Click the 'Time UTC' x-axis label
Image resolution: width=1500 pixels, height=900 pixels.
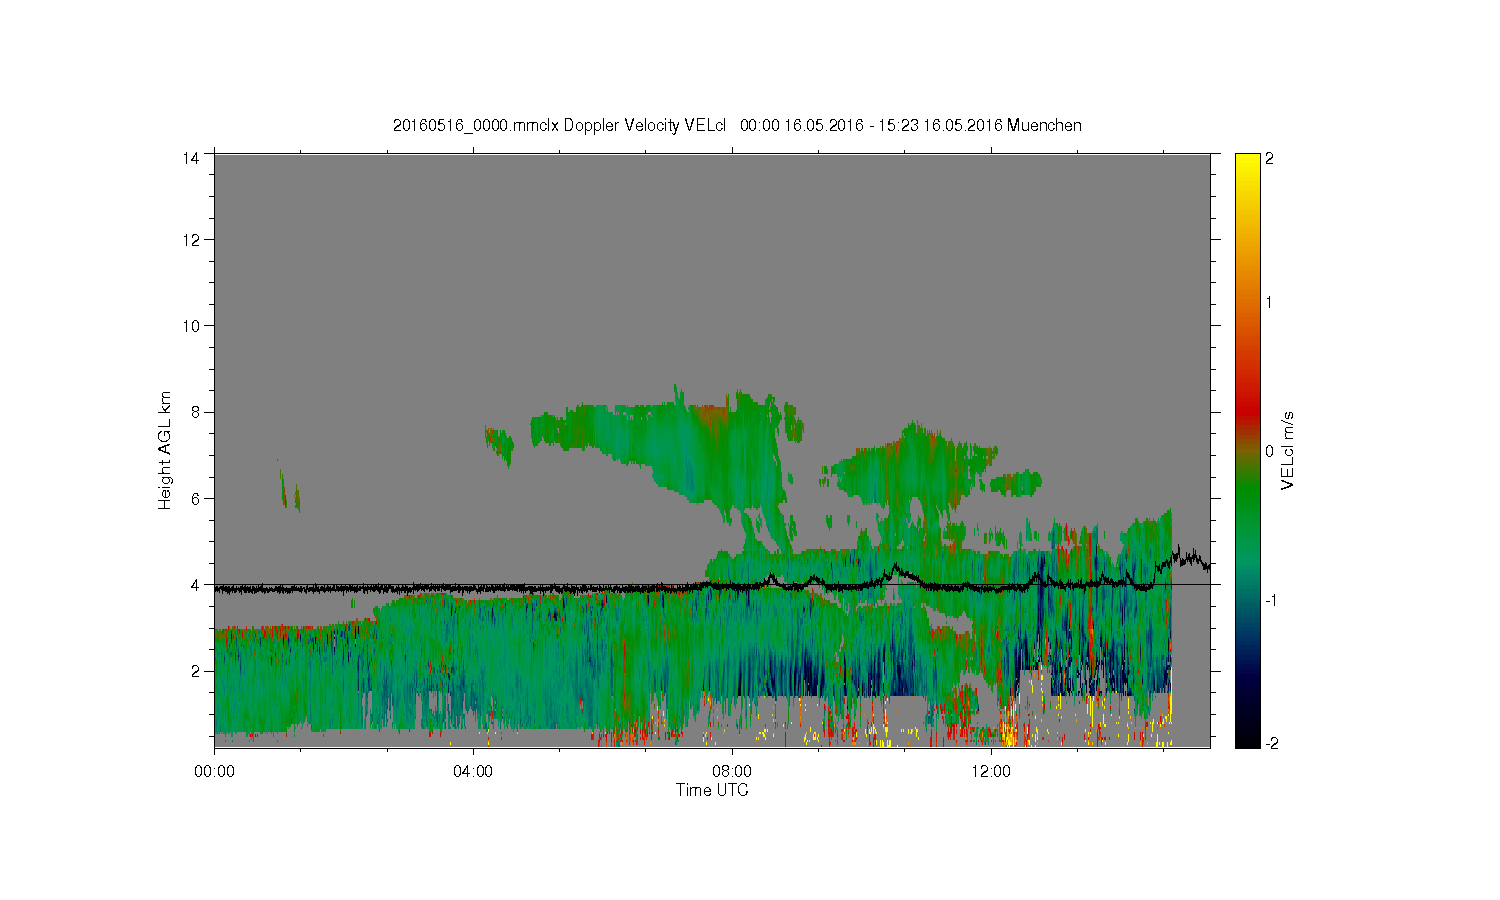point(712,790)
